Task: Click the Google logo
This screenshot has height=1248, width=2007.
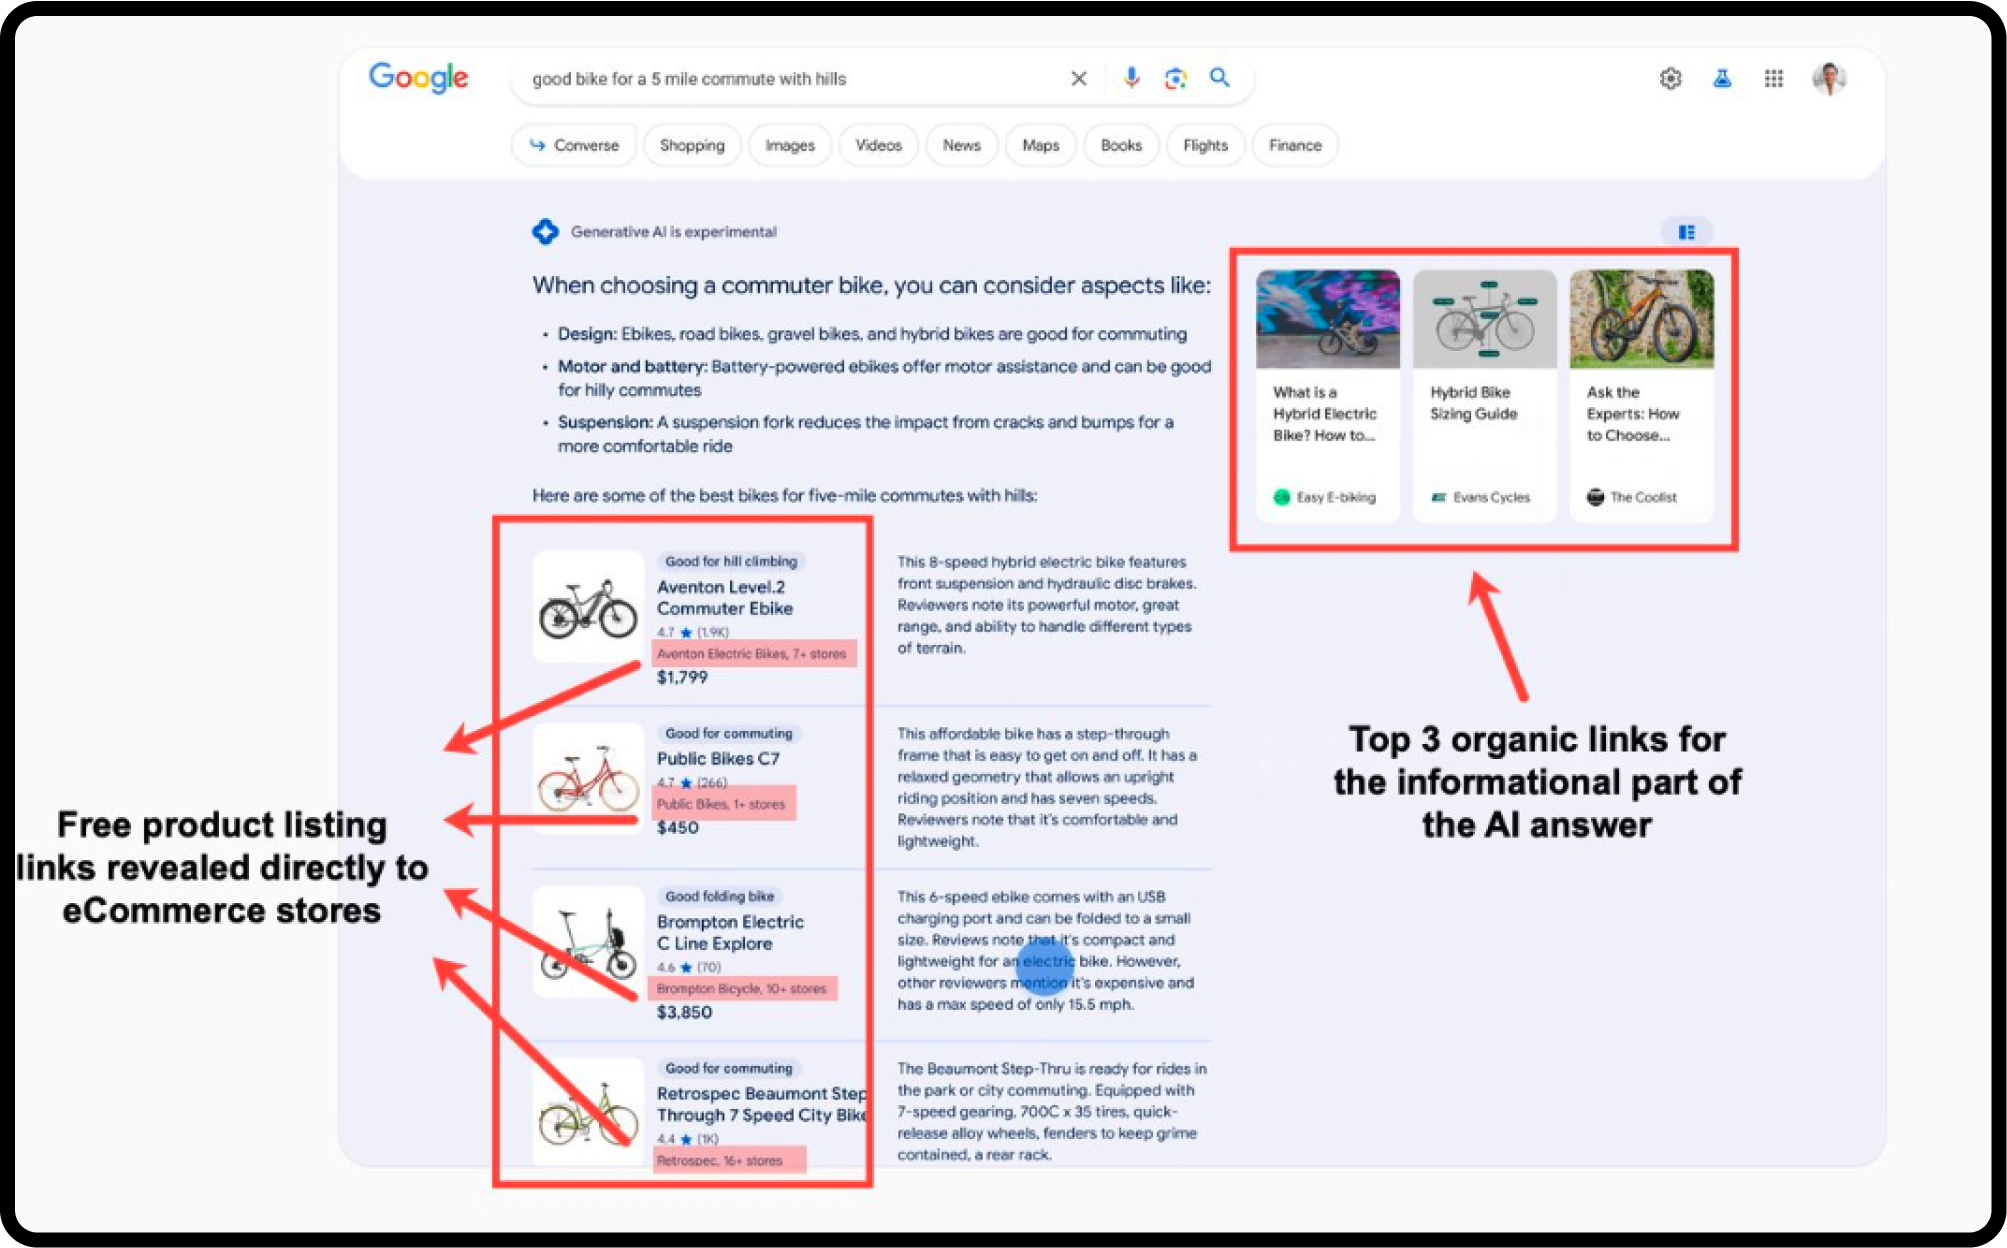Action: point(418,77)
